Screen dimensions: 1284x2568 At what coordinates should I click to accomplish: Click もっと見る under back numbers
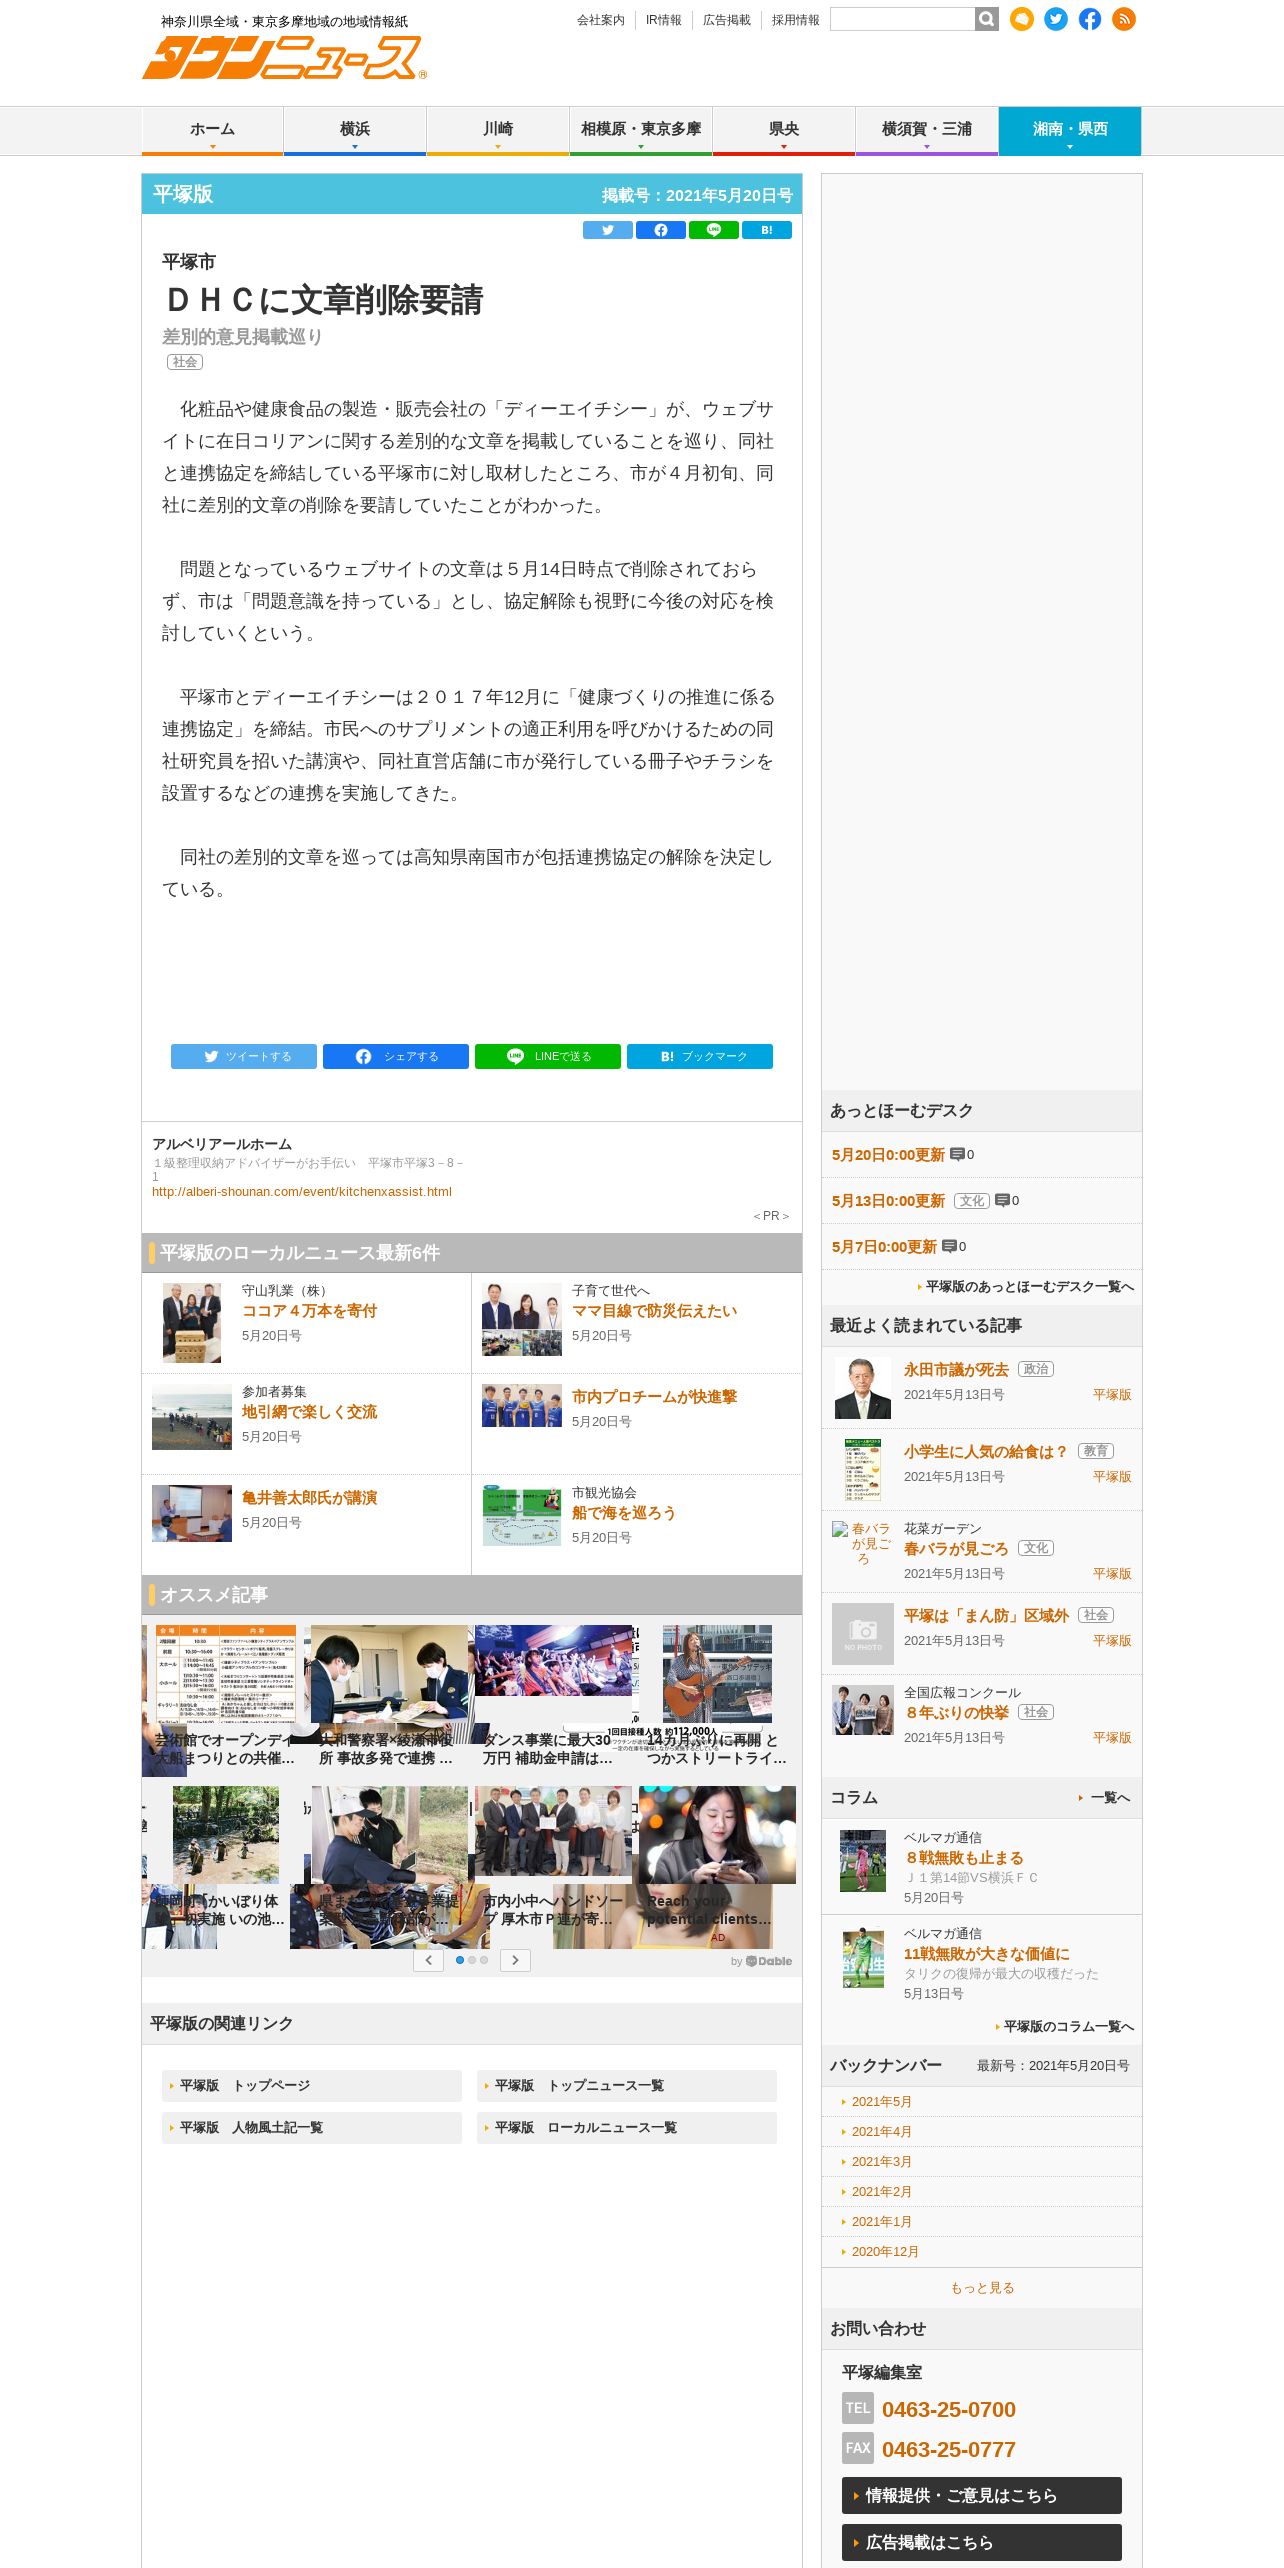pyautogui.click(x=982, y=2288)
